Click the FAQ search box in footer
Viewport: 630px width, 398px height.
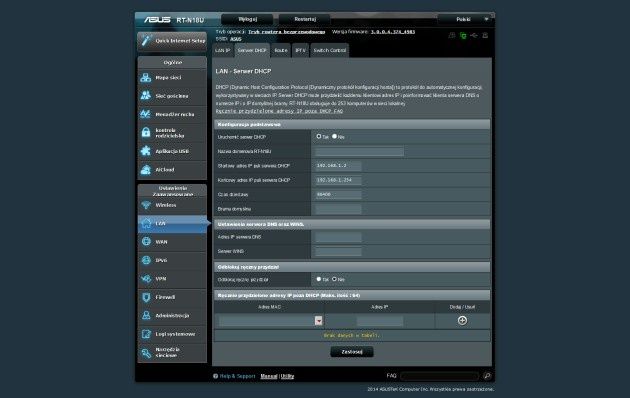click(x=440, y=376)
